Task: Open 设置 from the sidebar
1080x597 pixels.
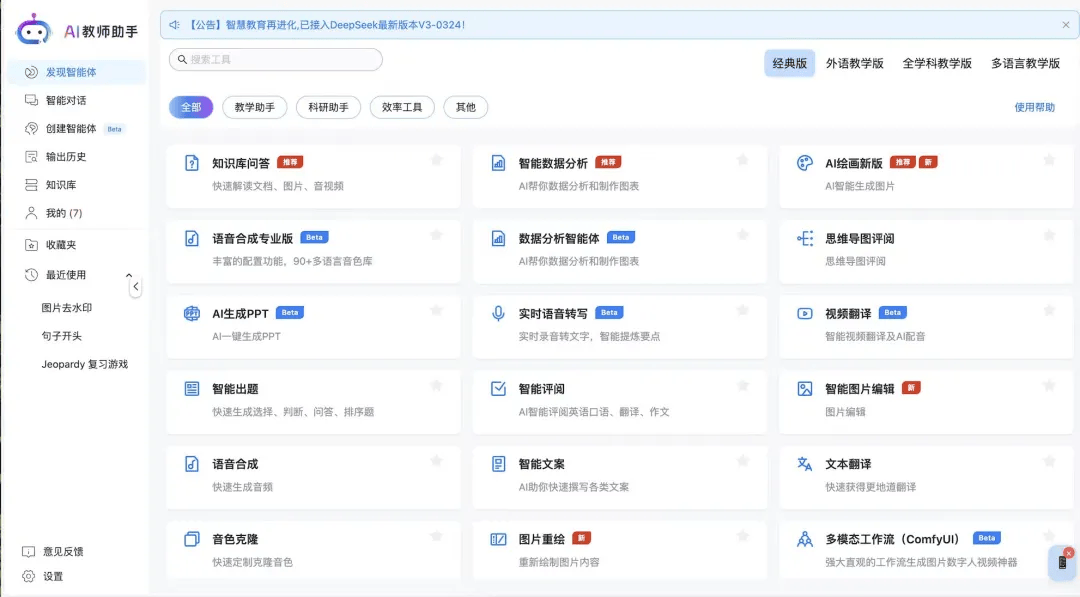Action: tap(53, 576)
